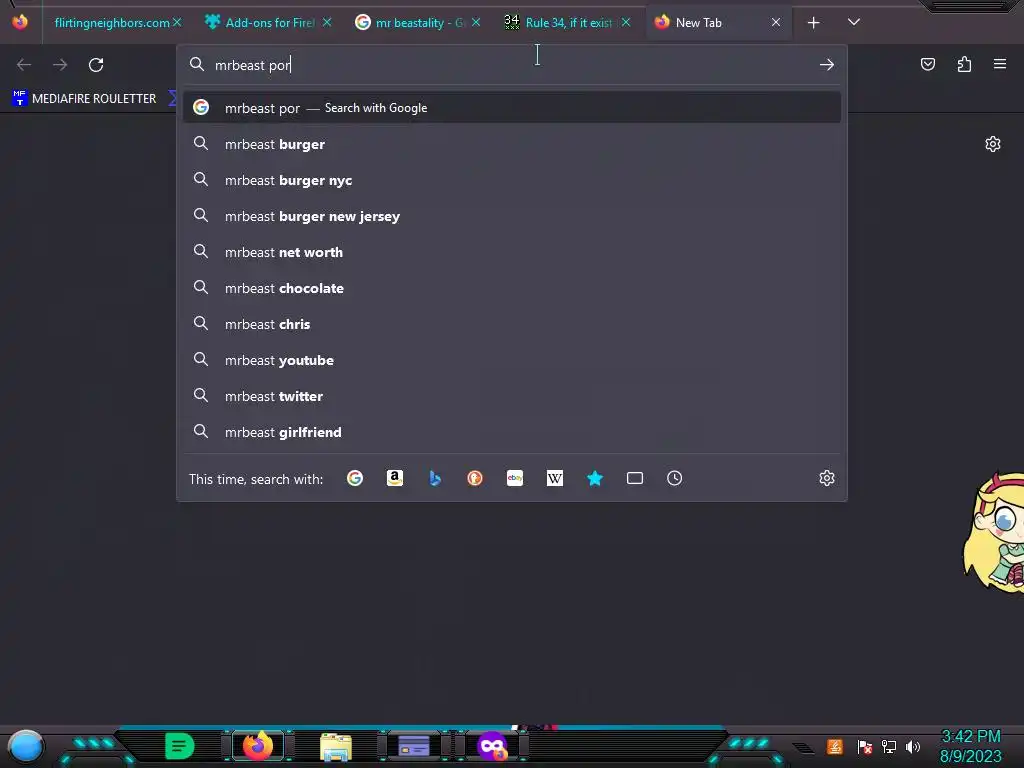Image resolution: width=1024 pixels, height=768 pixels.
Task: Click the Star Butterfly desktop character
Action: pyautogui.click(x=994, y=532)
